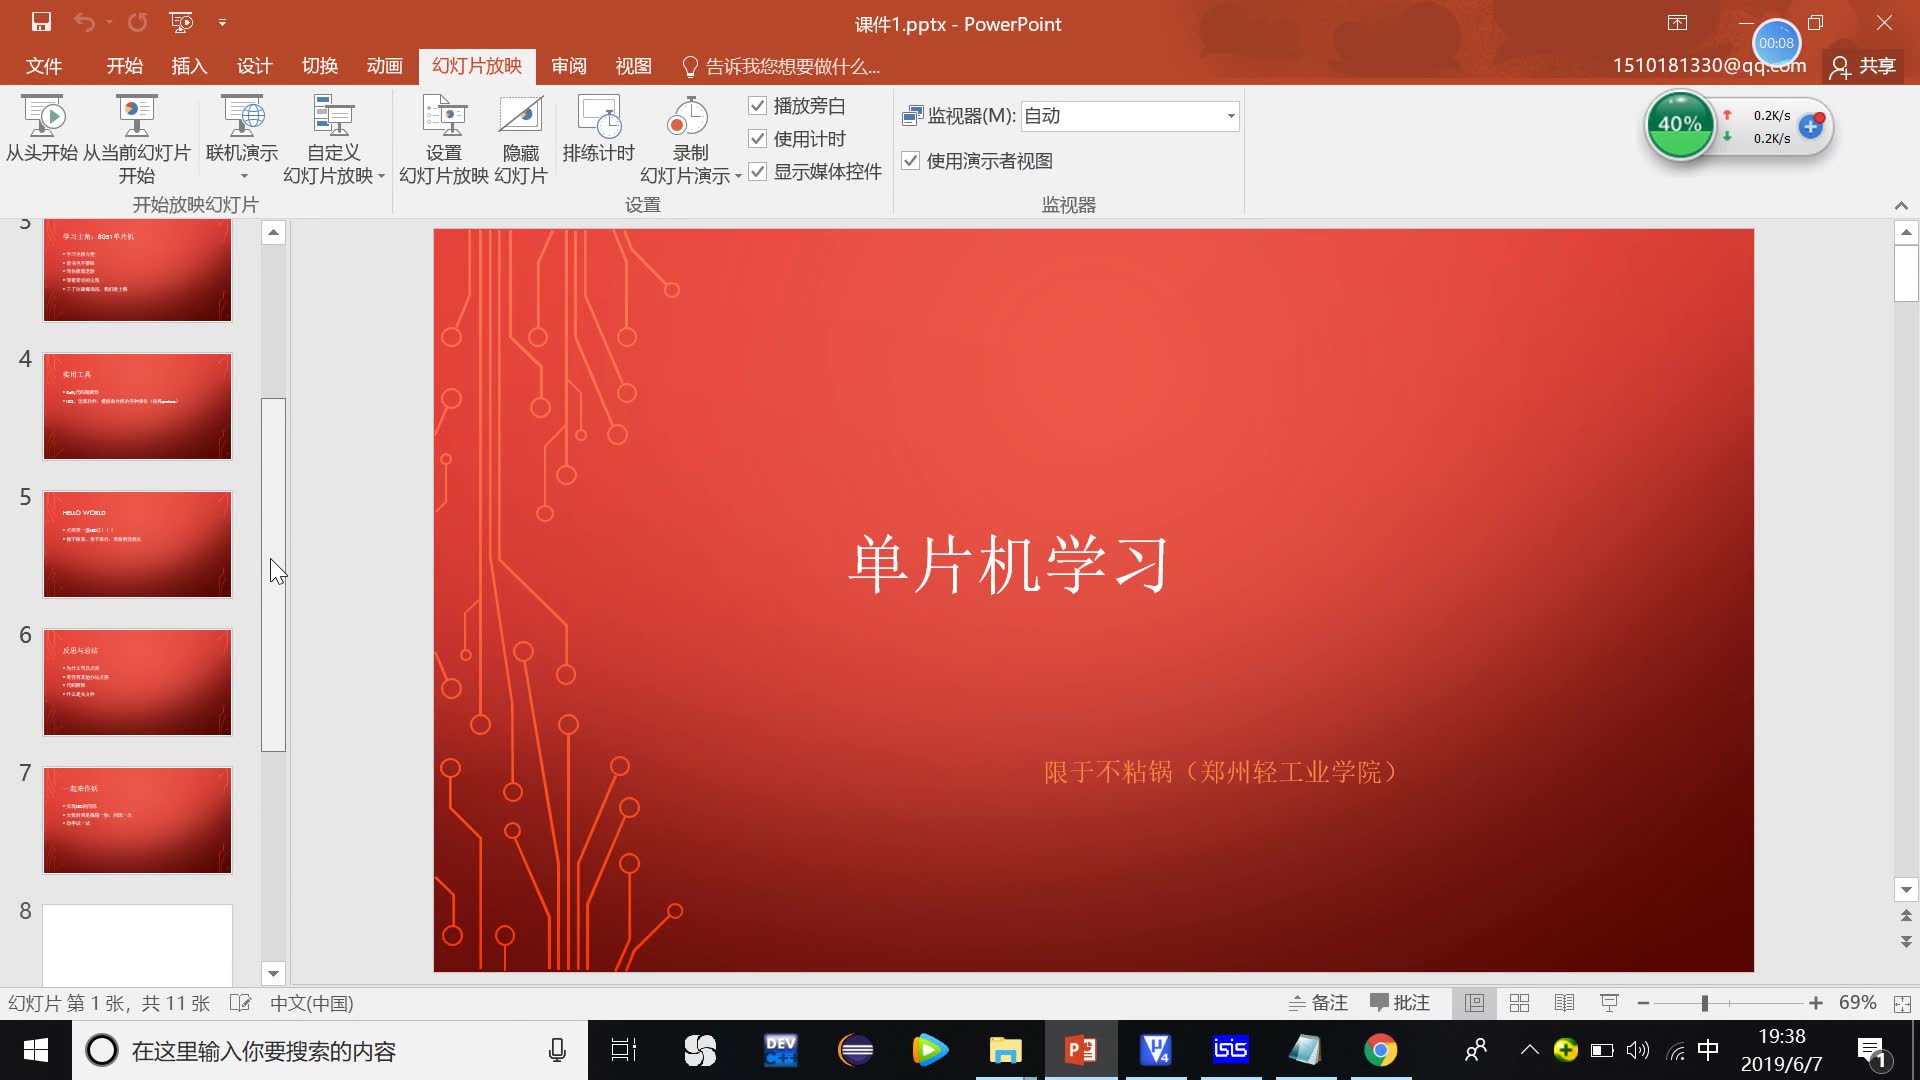This screenshot has height=1080, width=1920.
Task: Start slideshow from current slide
Action: click(x=136, y=135)
